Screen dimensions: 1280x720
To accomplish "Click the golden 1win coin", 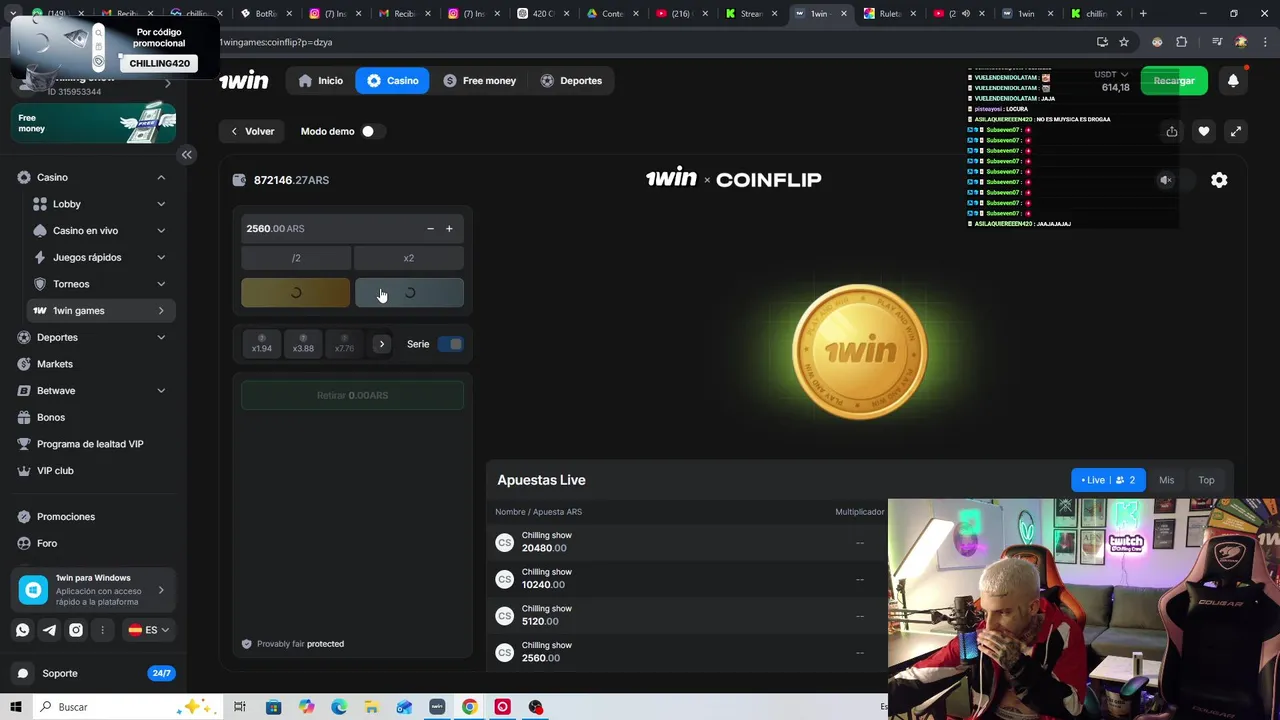I will pos(860,352).
